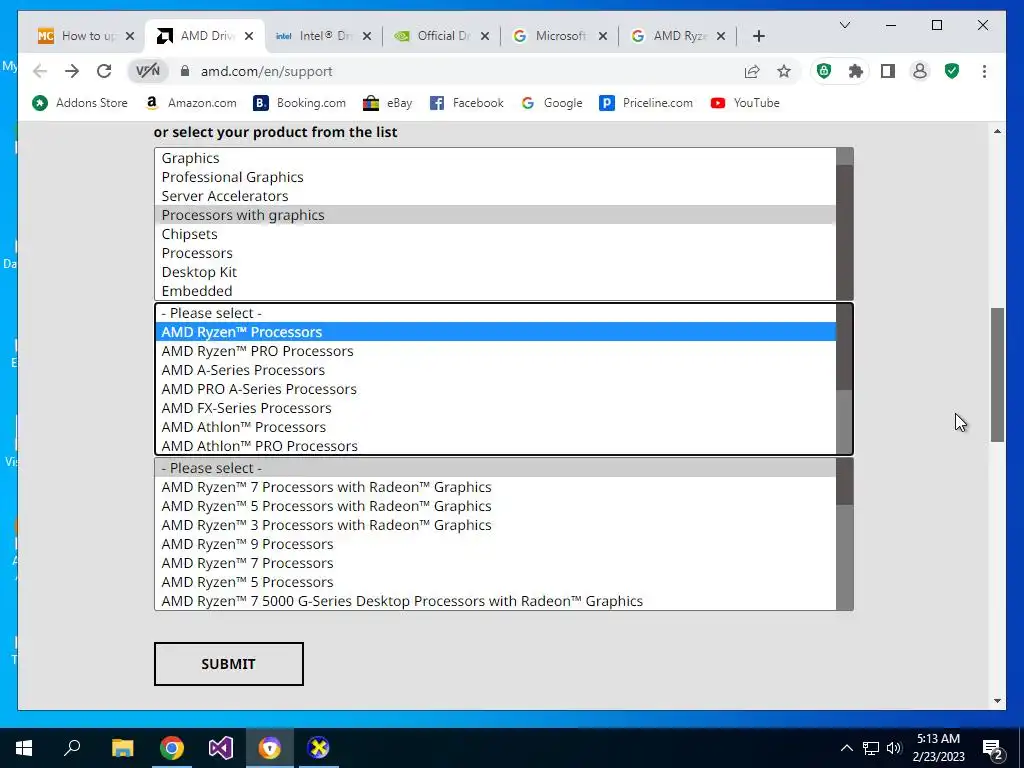Select AMD FX-Series Processors
This screenshot has width=1024, height=768.
tap(495, 408)
